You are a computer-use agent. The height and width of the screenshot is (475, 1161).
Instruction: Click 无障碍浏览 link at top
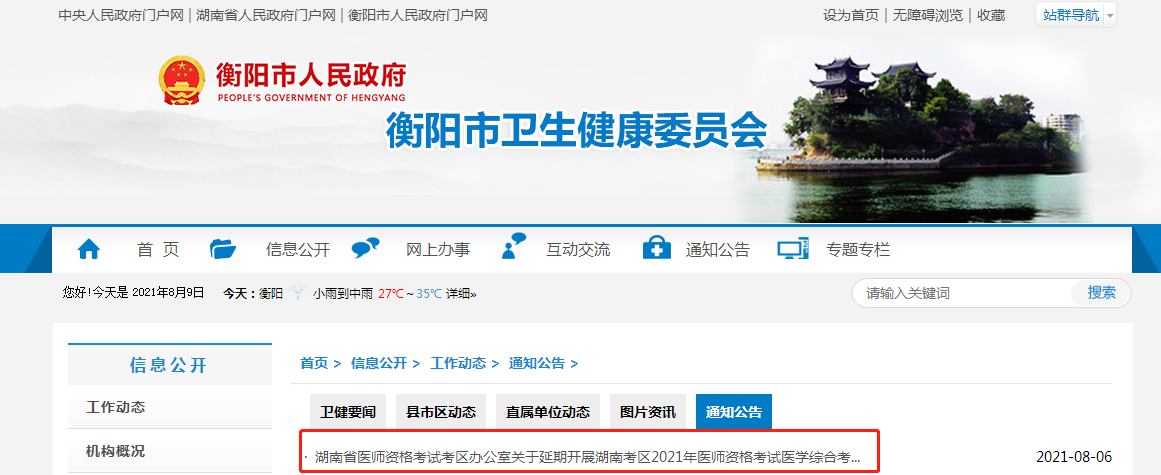[x=928, y=16]
